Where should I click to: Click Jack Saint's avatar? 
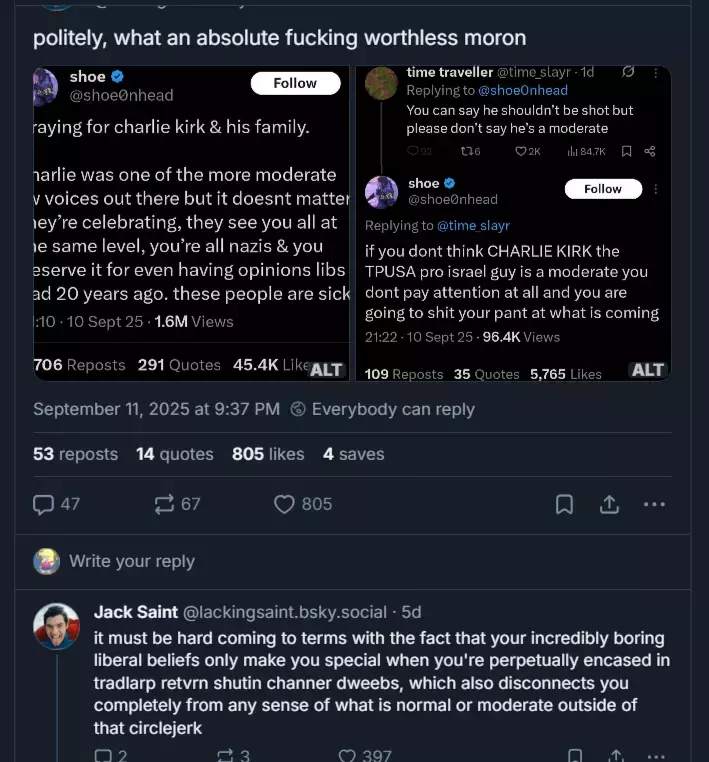tap(56, 626)
